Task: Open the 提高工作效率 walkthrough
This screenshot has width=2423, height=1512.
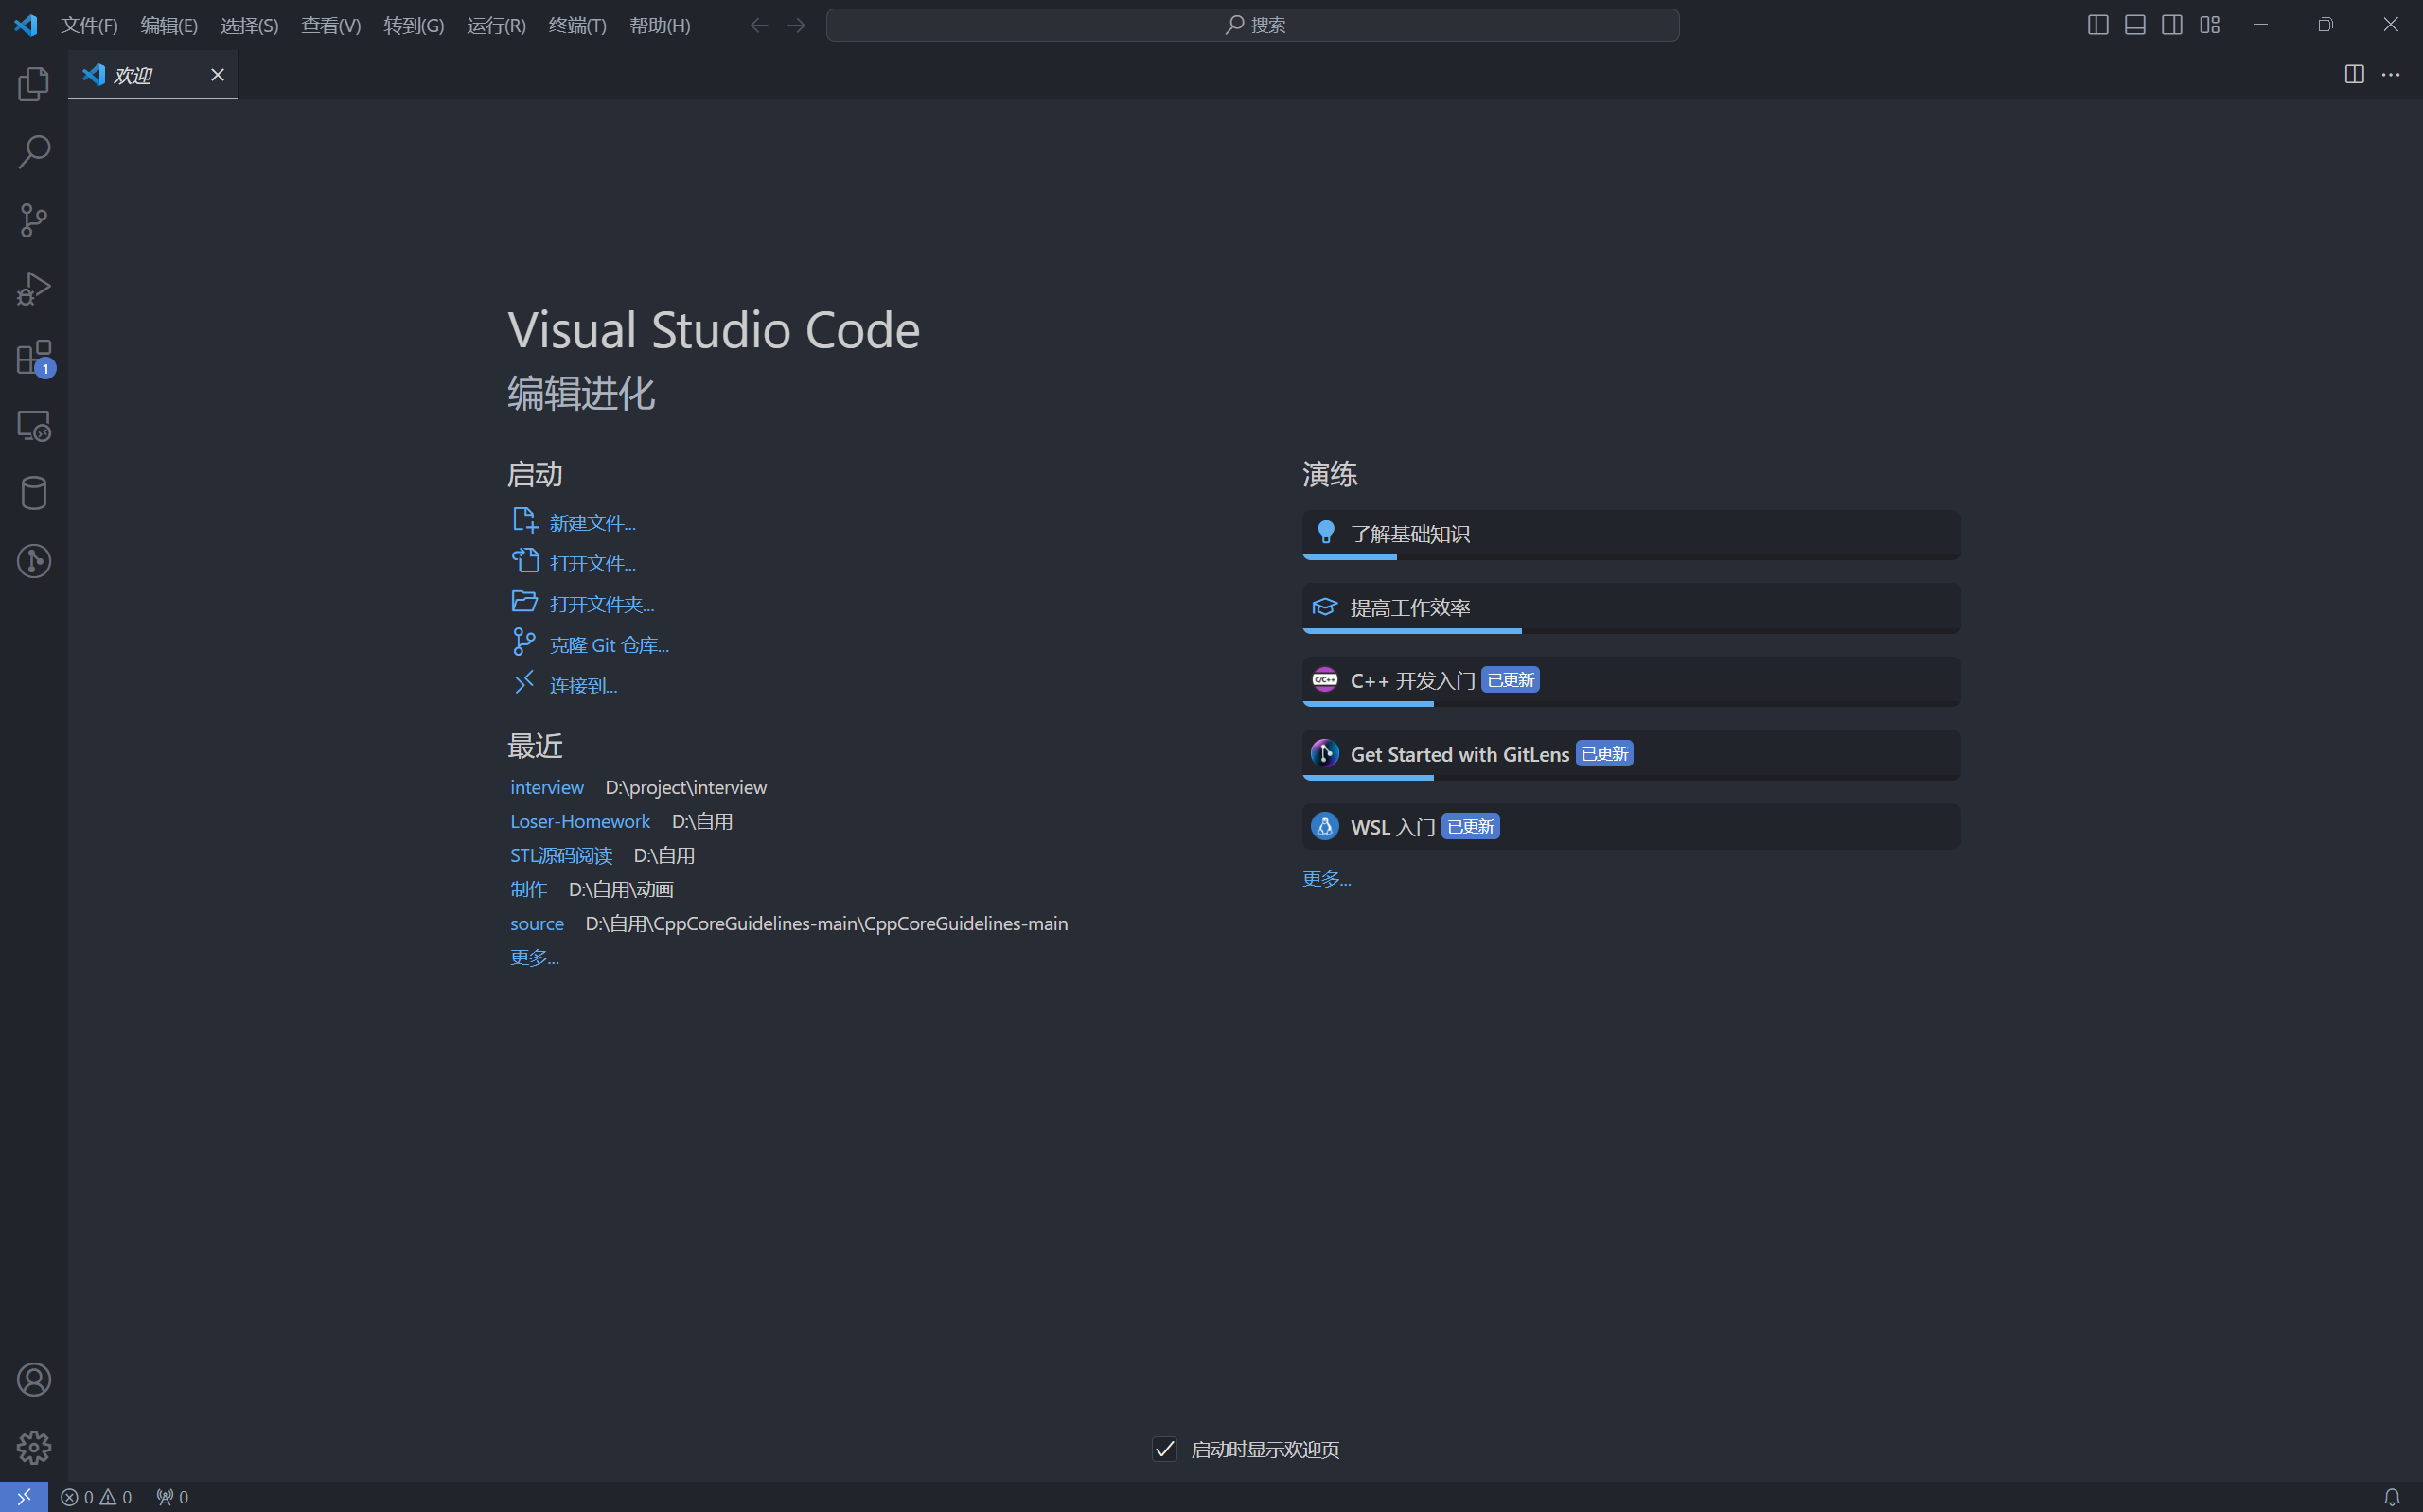Action: point(1631,608)
